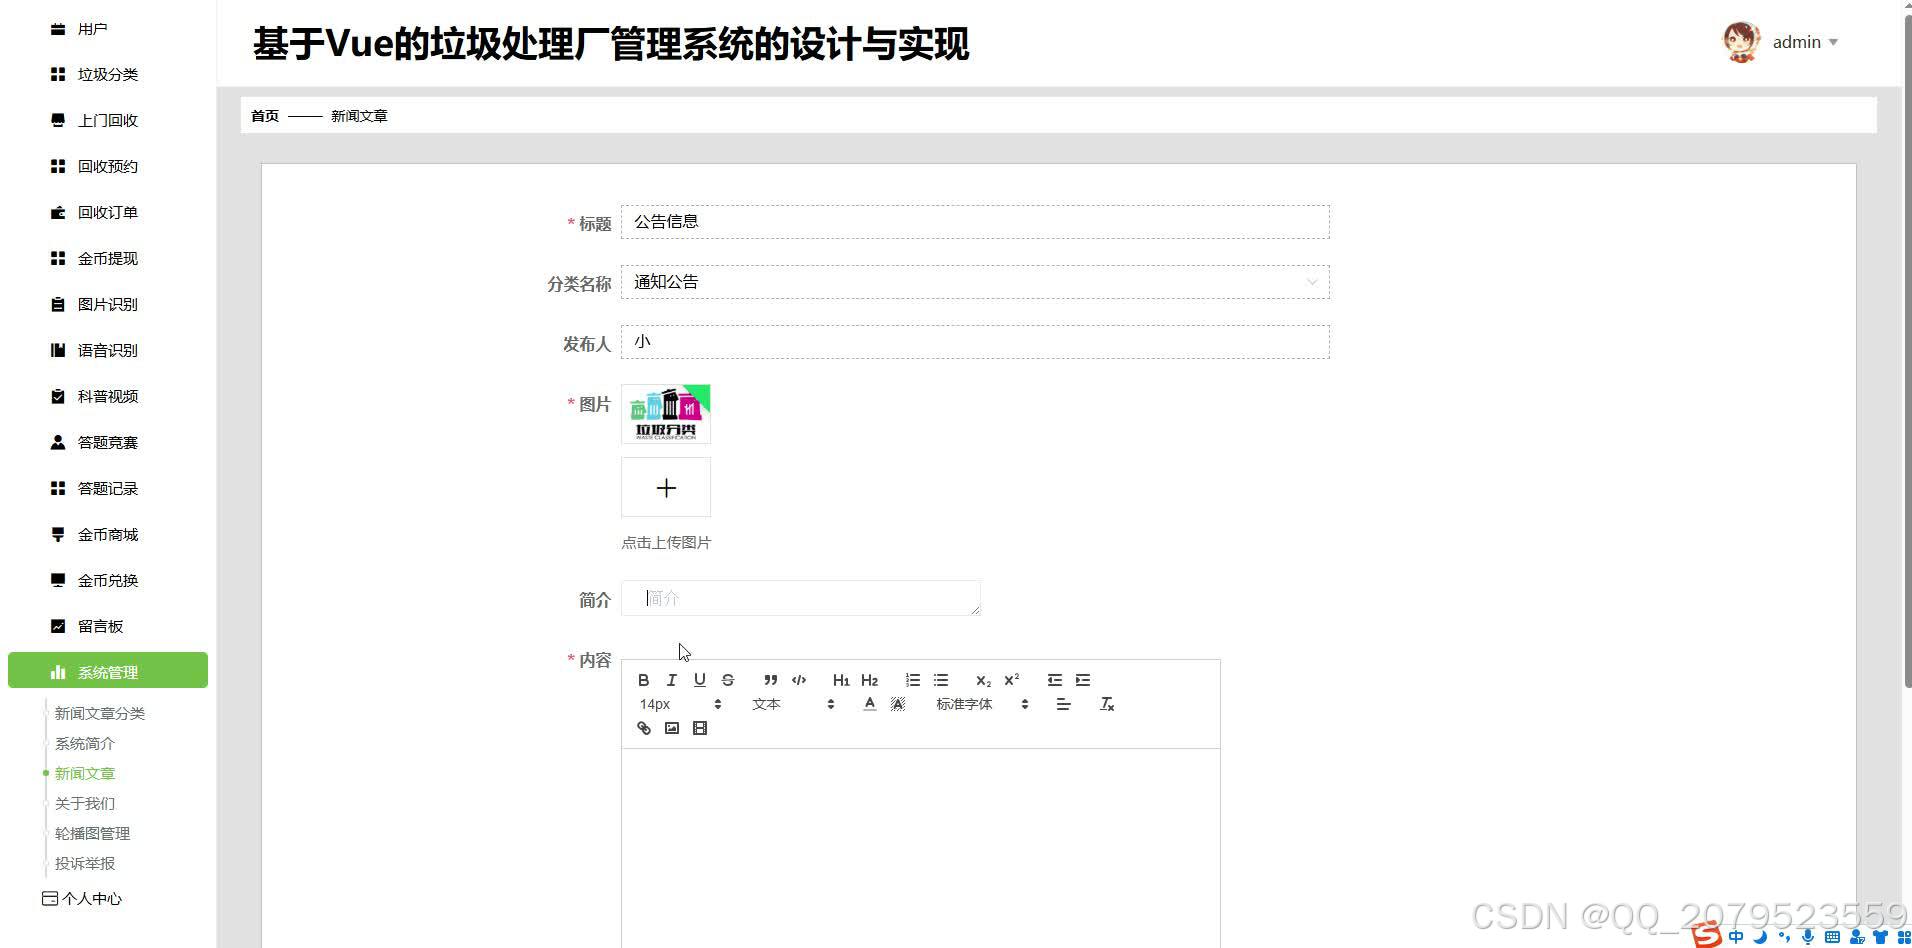This screenshot has height=948, width=1912.
Task: Apply strikethrough formatting
Action: [x=727, y=679]
